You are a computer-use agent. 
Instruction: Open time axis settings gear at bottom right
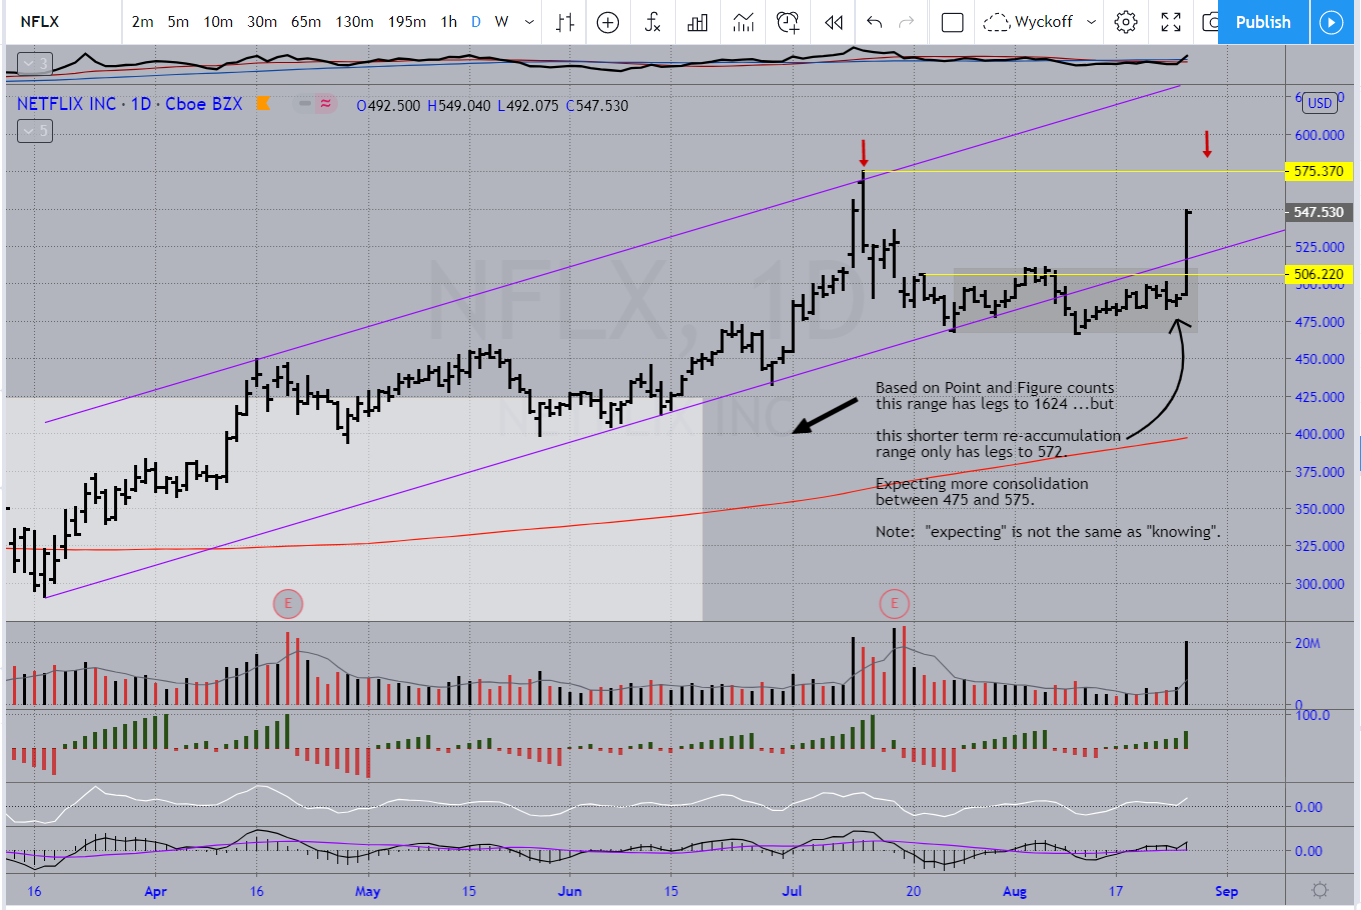tap(1320, 890)
